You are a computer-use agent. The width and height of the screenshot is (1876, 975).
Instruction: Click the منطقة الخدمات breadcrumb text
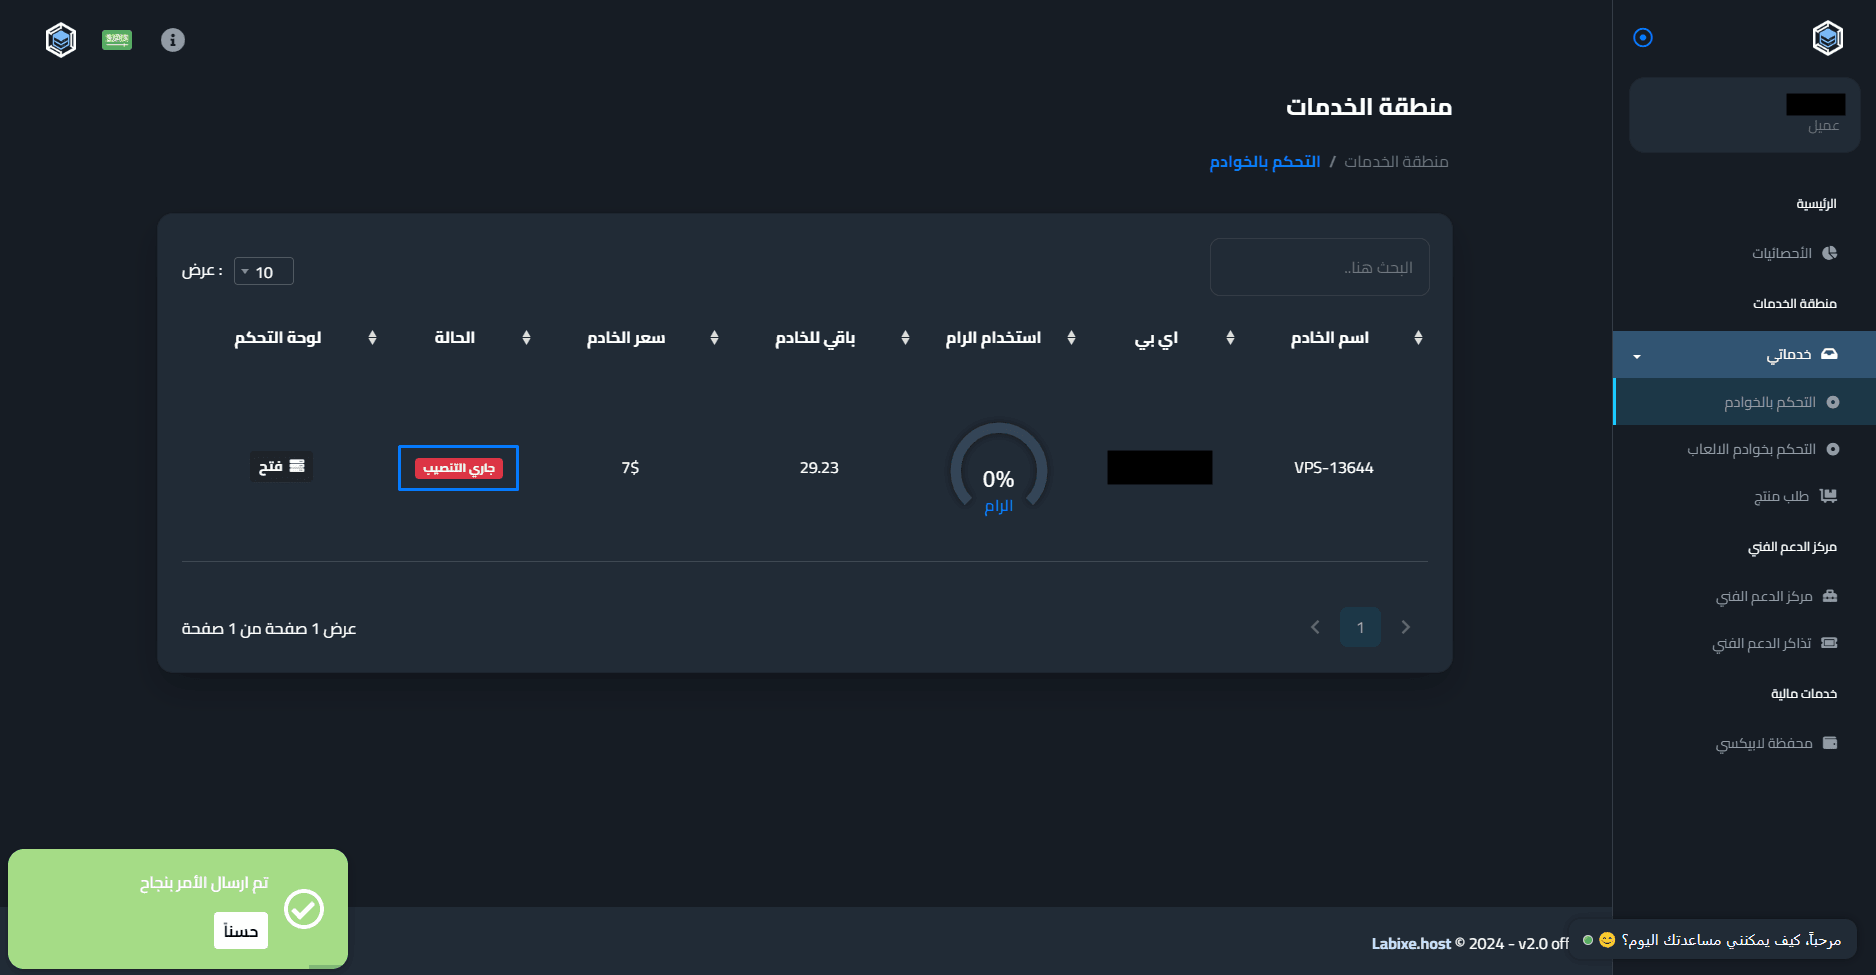pyautogui.click(x=1396, y=162)
